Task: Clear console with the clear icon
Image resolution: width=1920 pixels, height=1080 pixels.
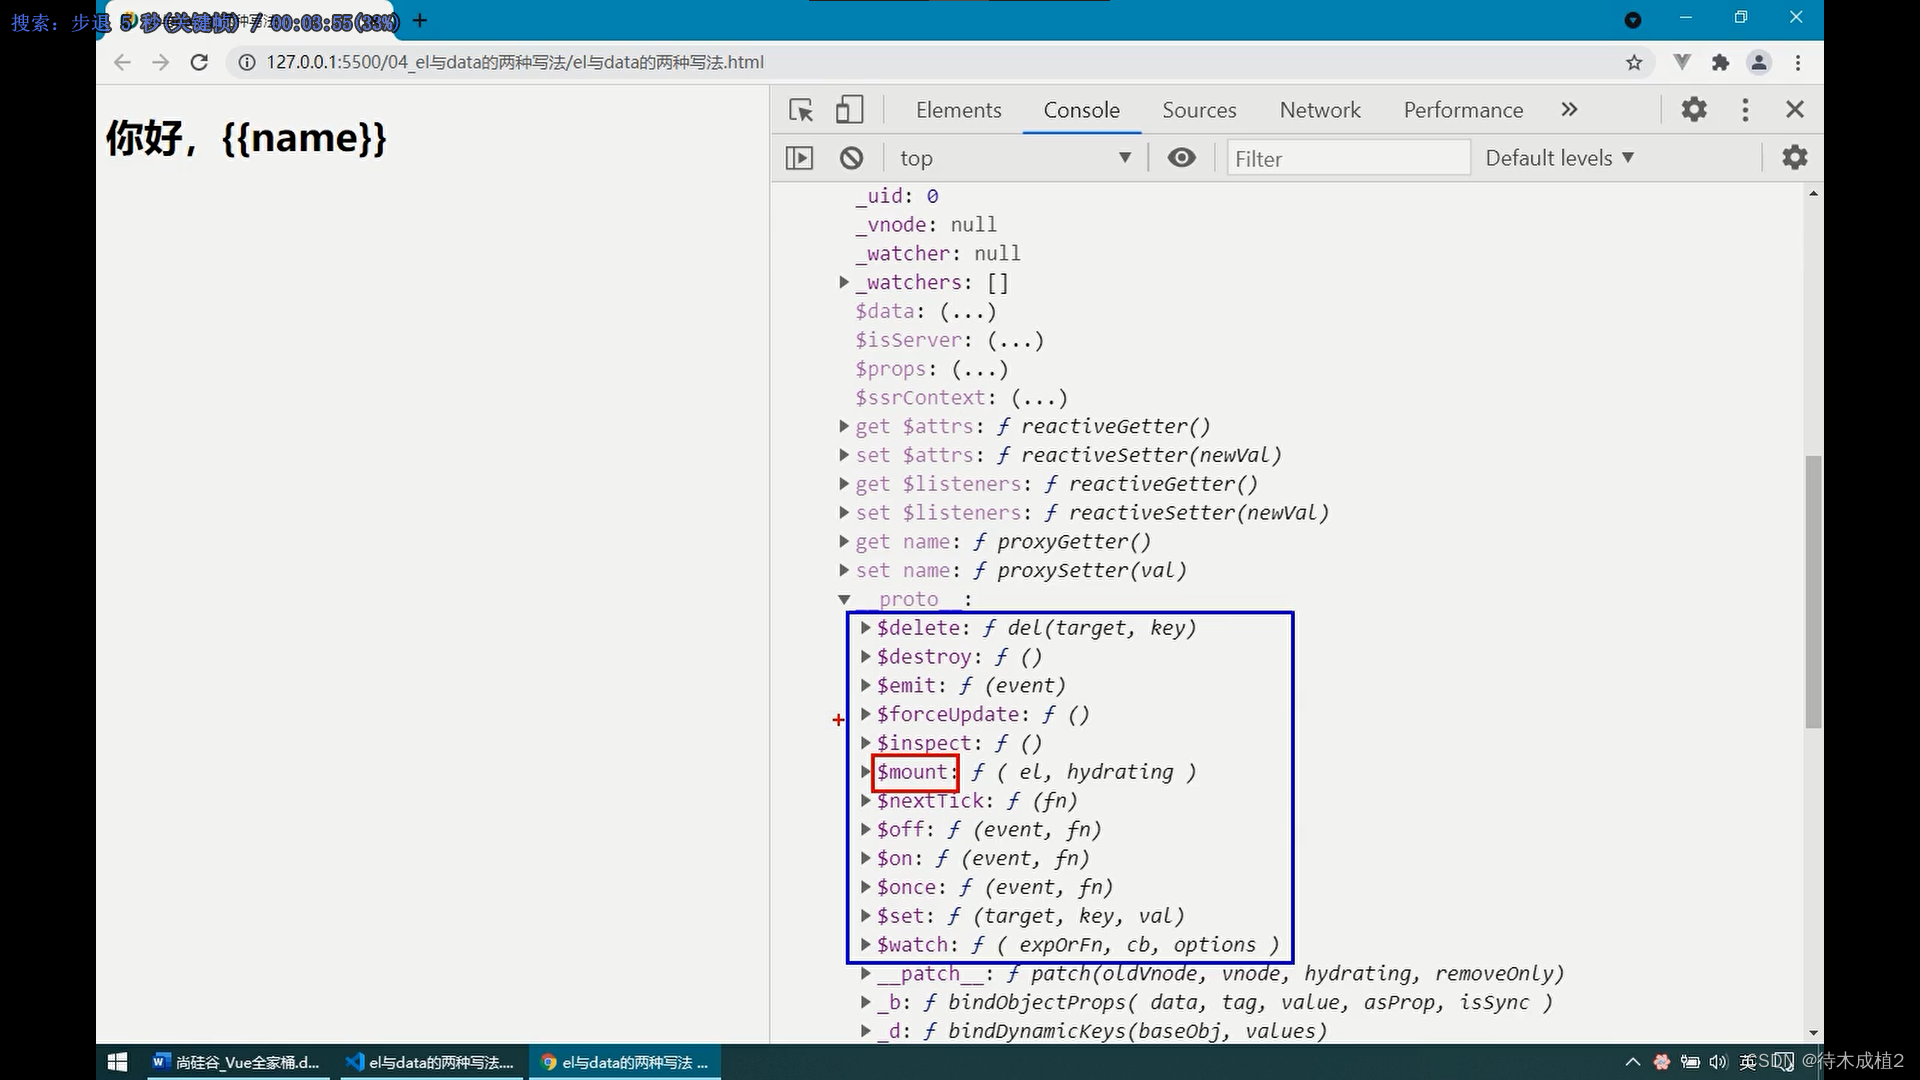Action: click(x=851, y=158)
